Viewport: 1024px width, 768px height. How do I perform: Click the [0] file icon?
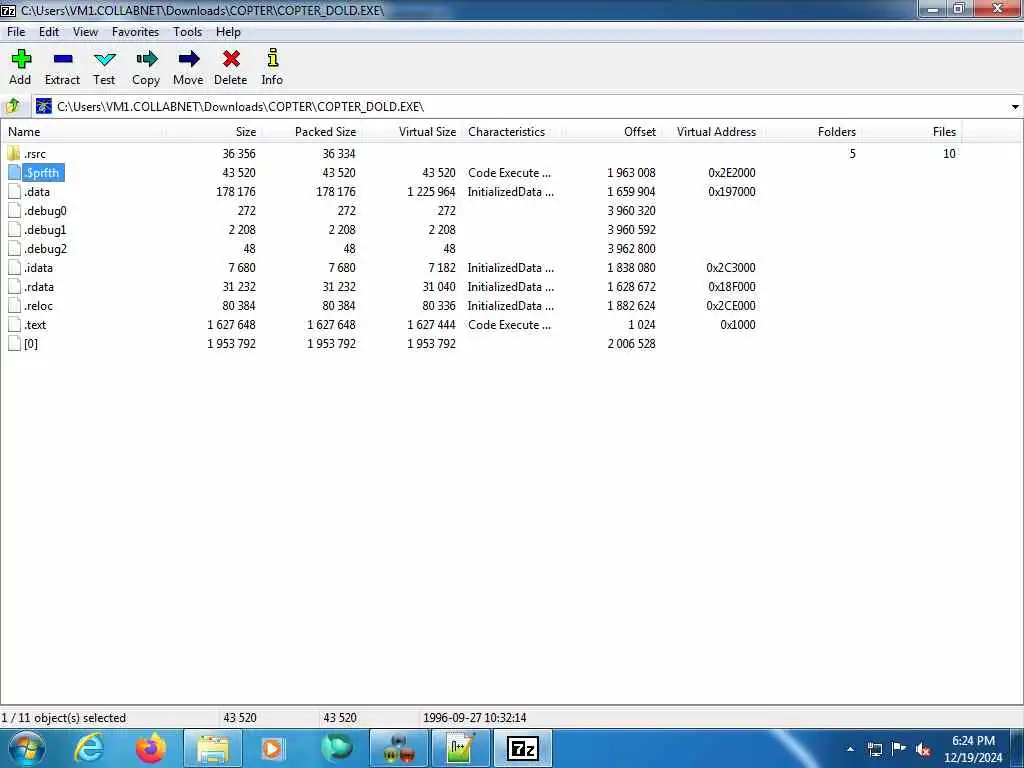(14, 344)
